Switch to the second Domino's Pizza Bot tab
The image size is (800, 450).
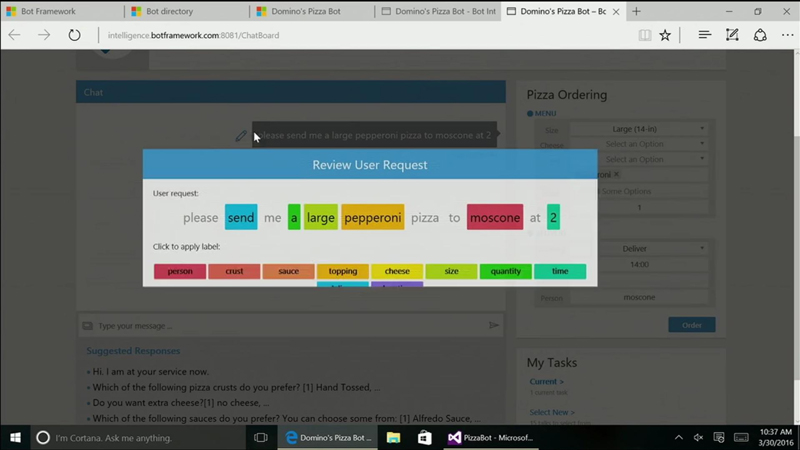point(312,11)
